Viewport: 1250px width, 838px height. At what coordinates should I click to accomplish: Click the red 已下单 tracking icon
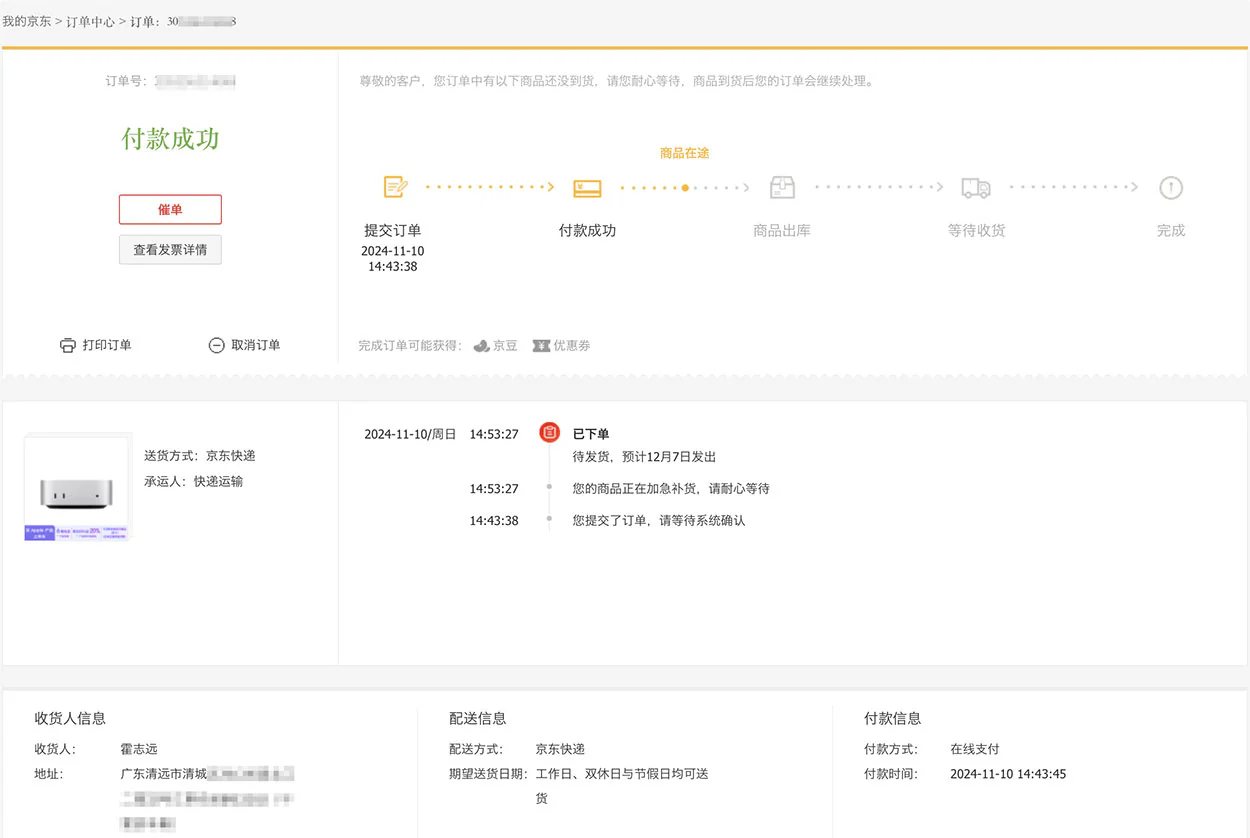[549, 432]
